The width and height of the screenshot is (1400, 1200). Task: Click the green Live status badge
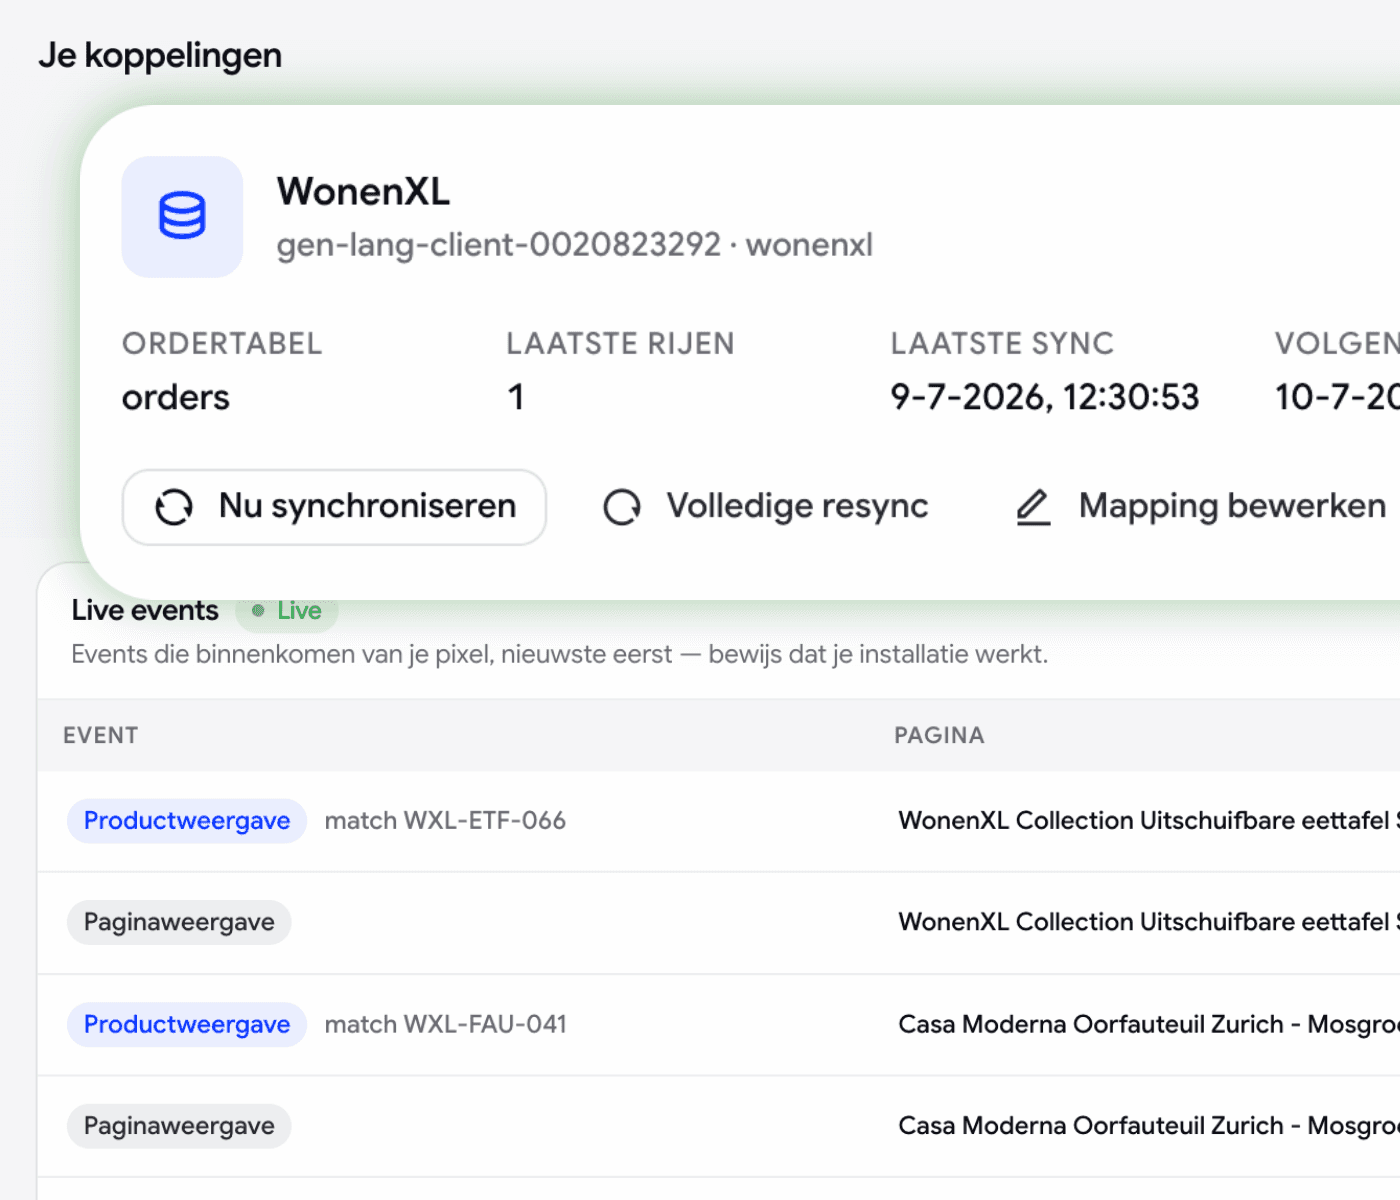(x=288, y=611)
